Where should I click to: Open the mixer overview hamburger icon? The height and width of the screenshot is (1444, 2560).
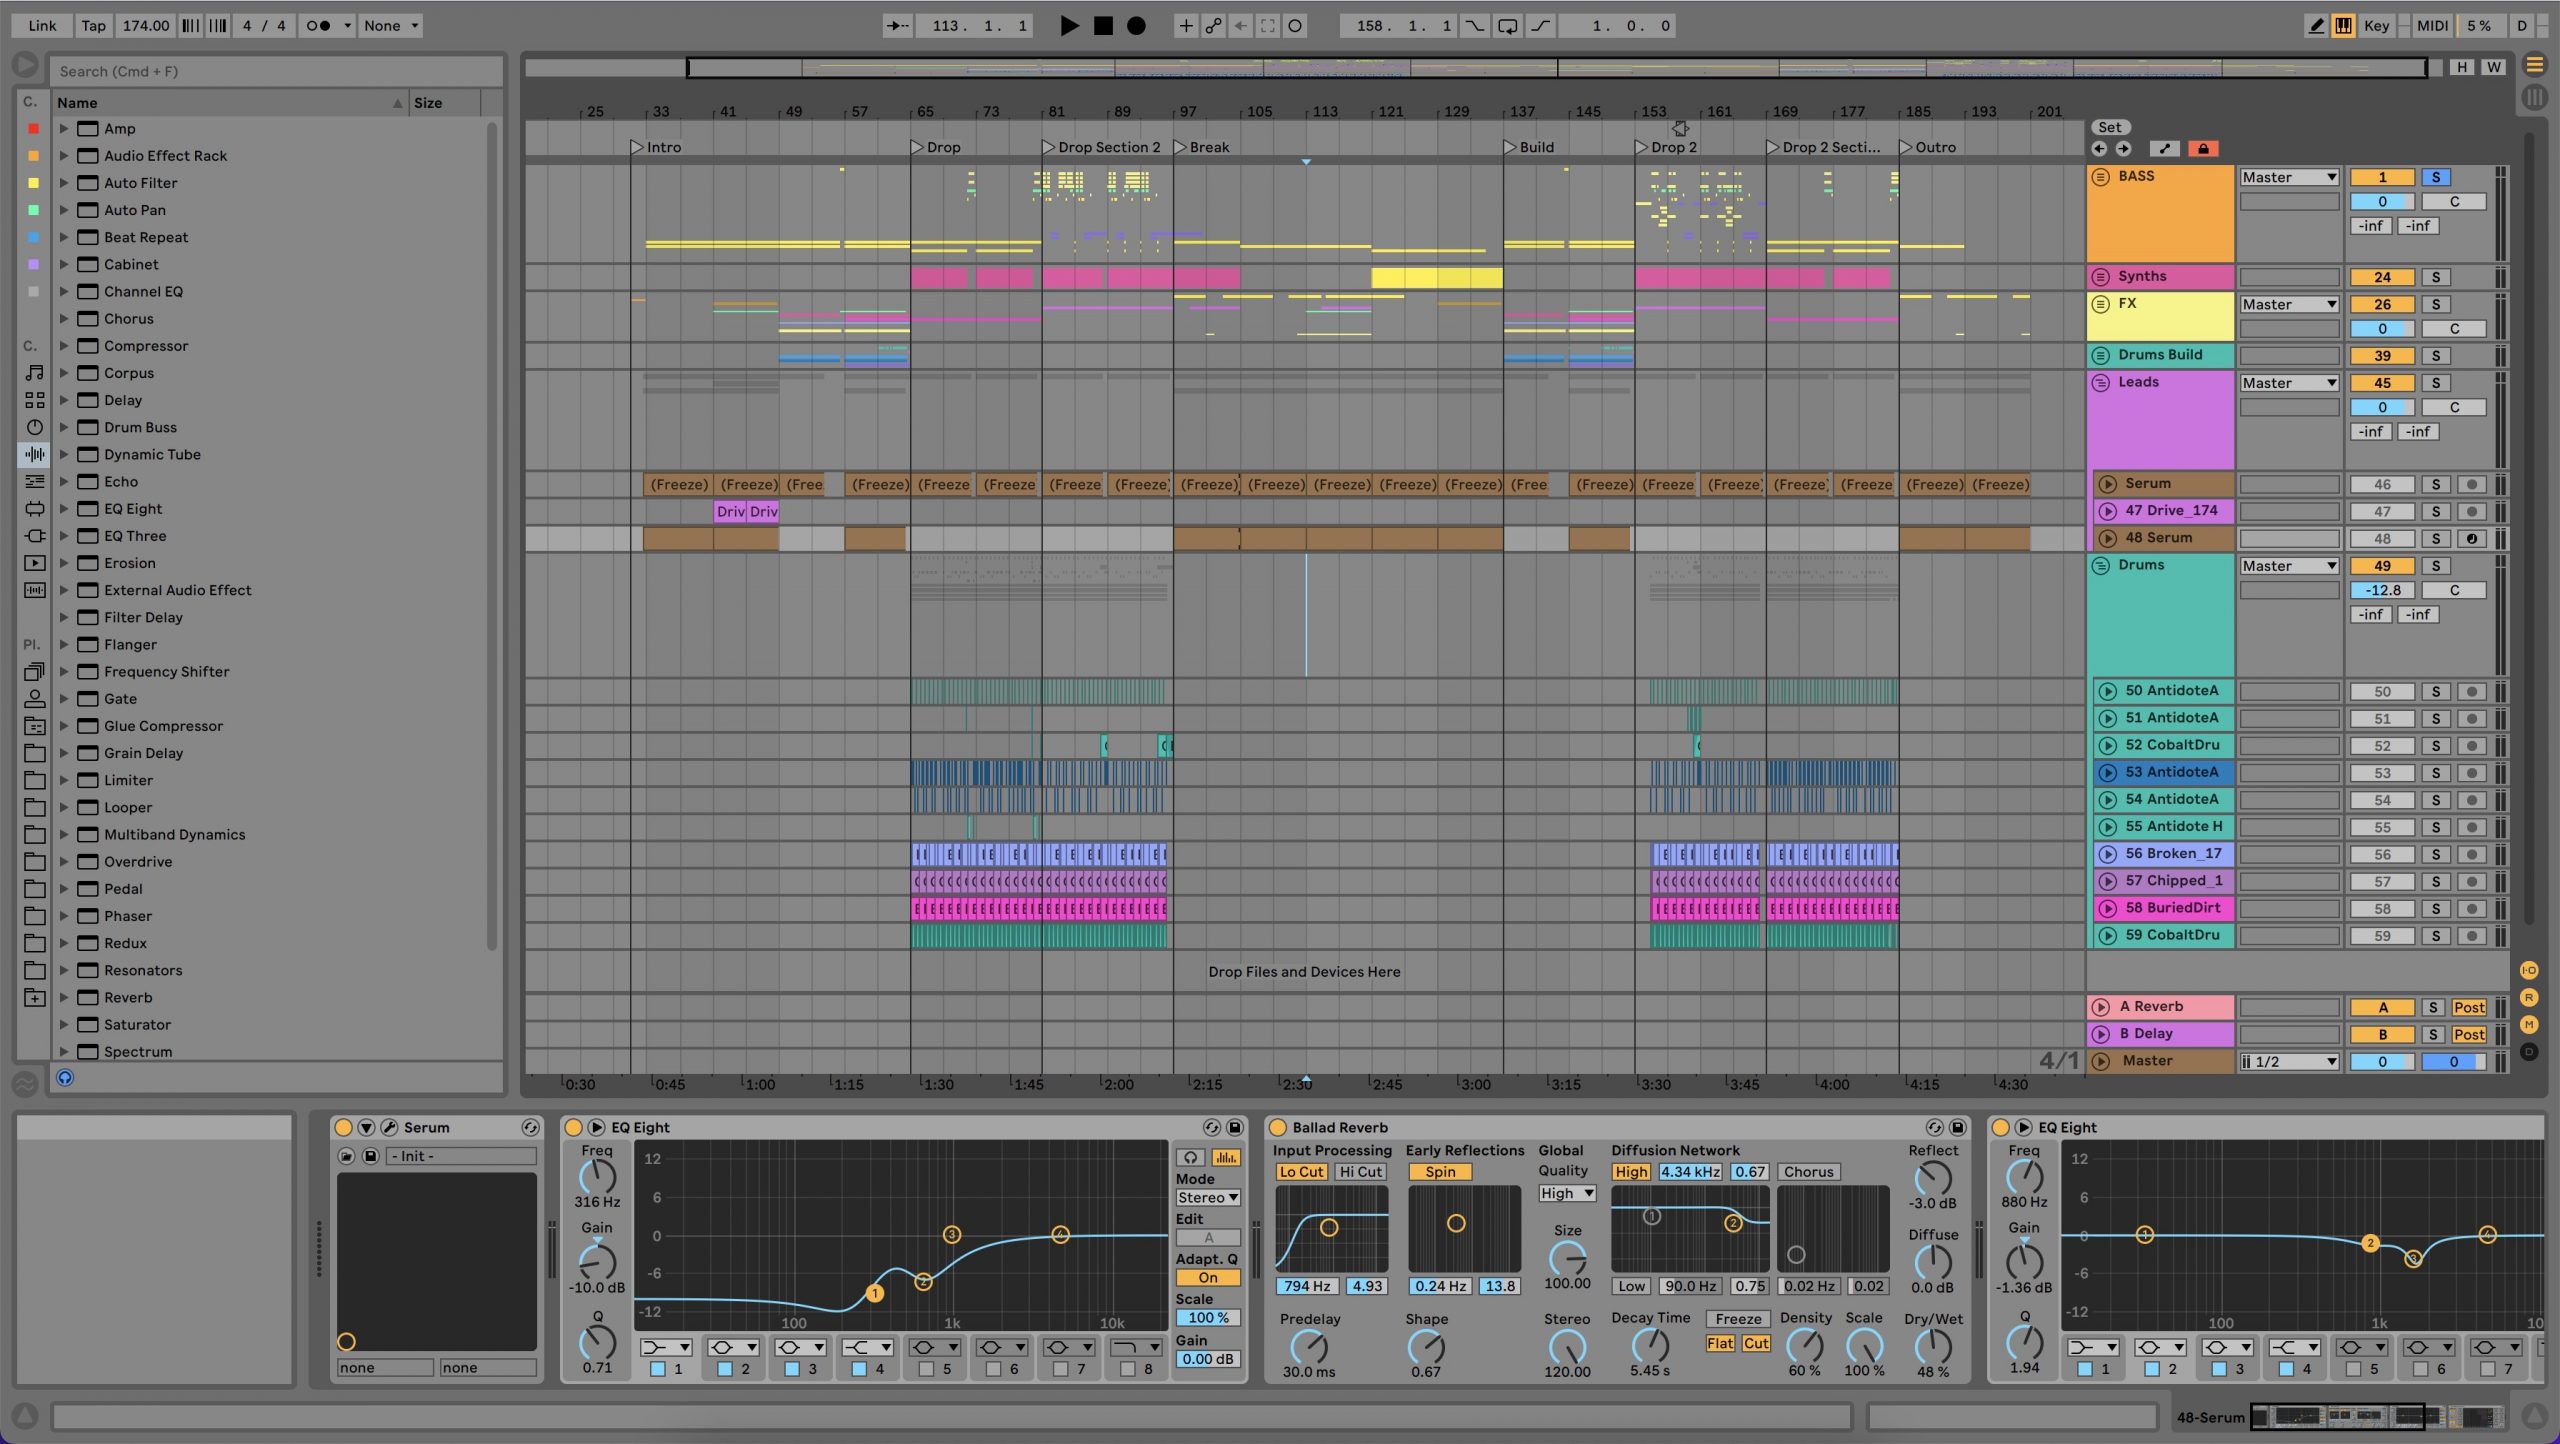pyautogui.click(x=2536, y=64)
